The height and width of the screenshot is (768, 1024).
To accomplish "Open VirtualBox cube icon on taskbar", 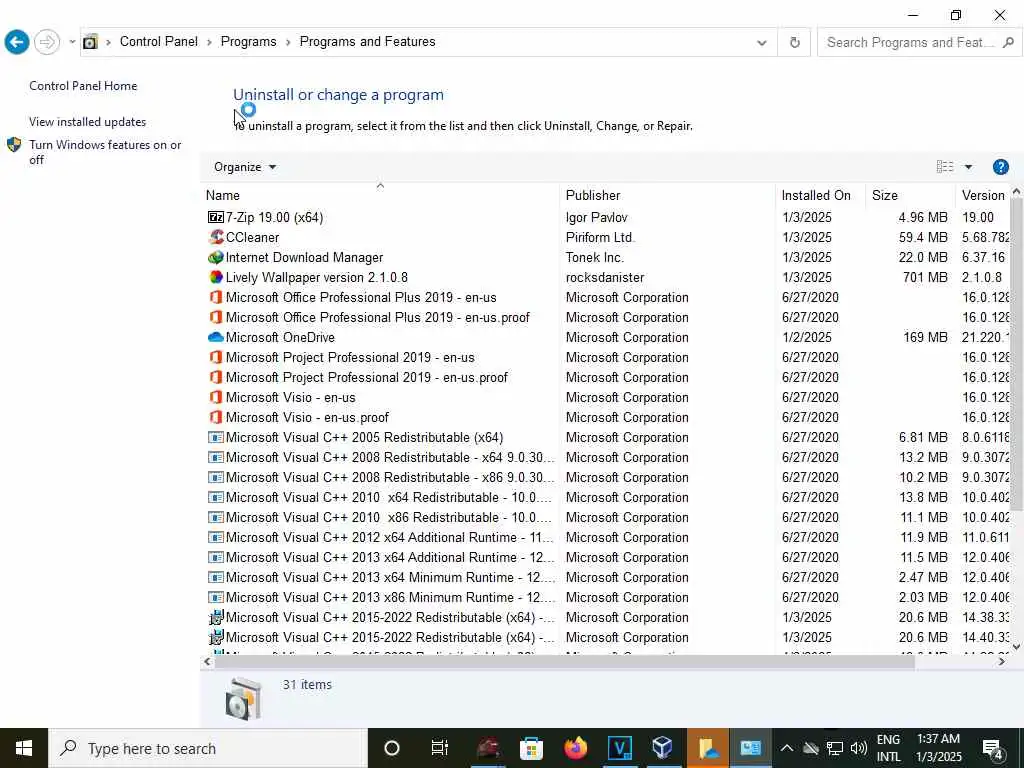I will point(662,748).
